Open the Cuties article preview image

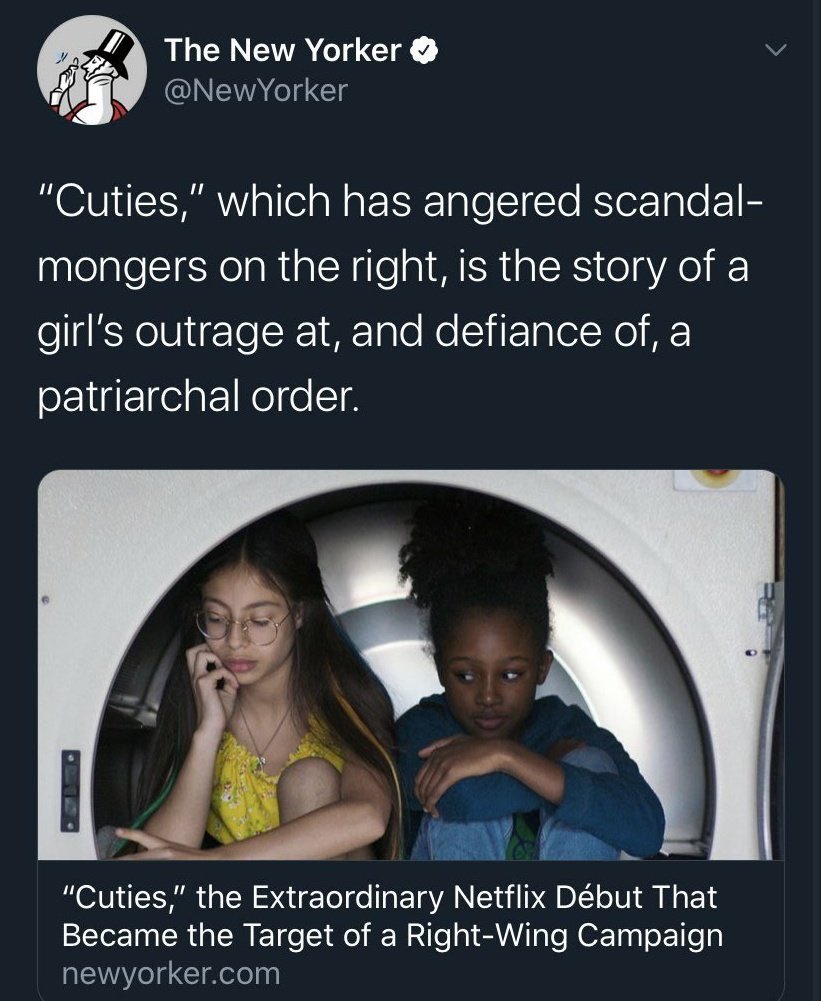coord(410,665)
